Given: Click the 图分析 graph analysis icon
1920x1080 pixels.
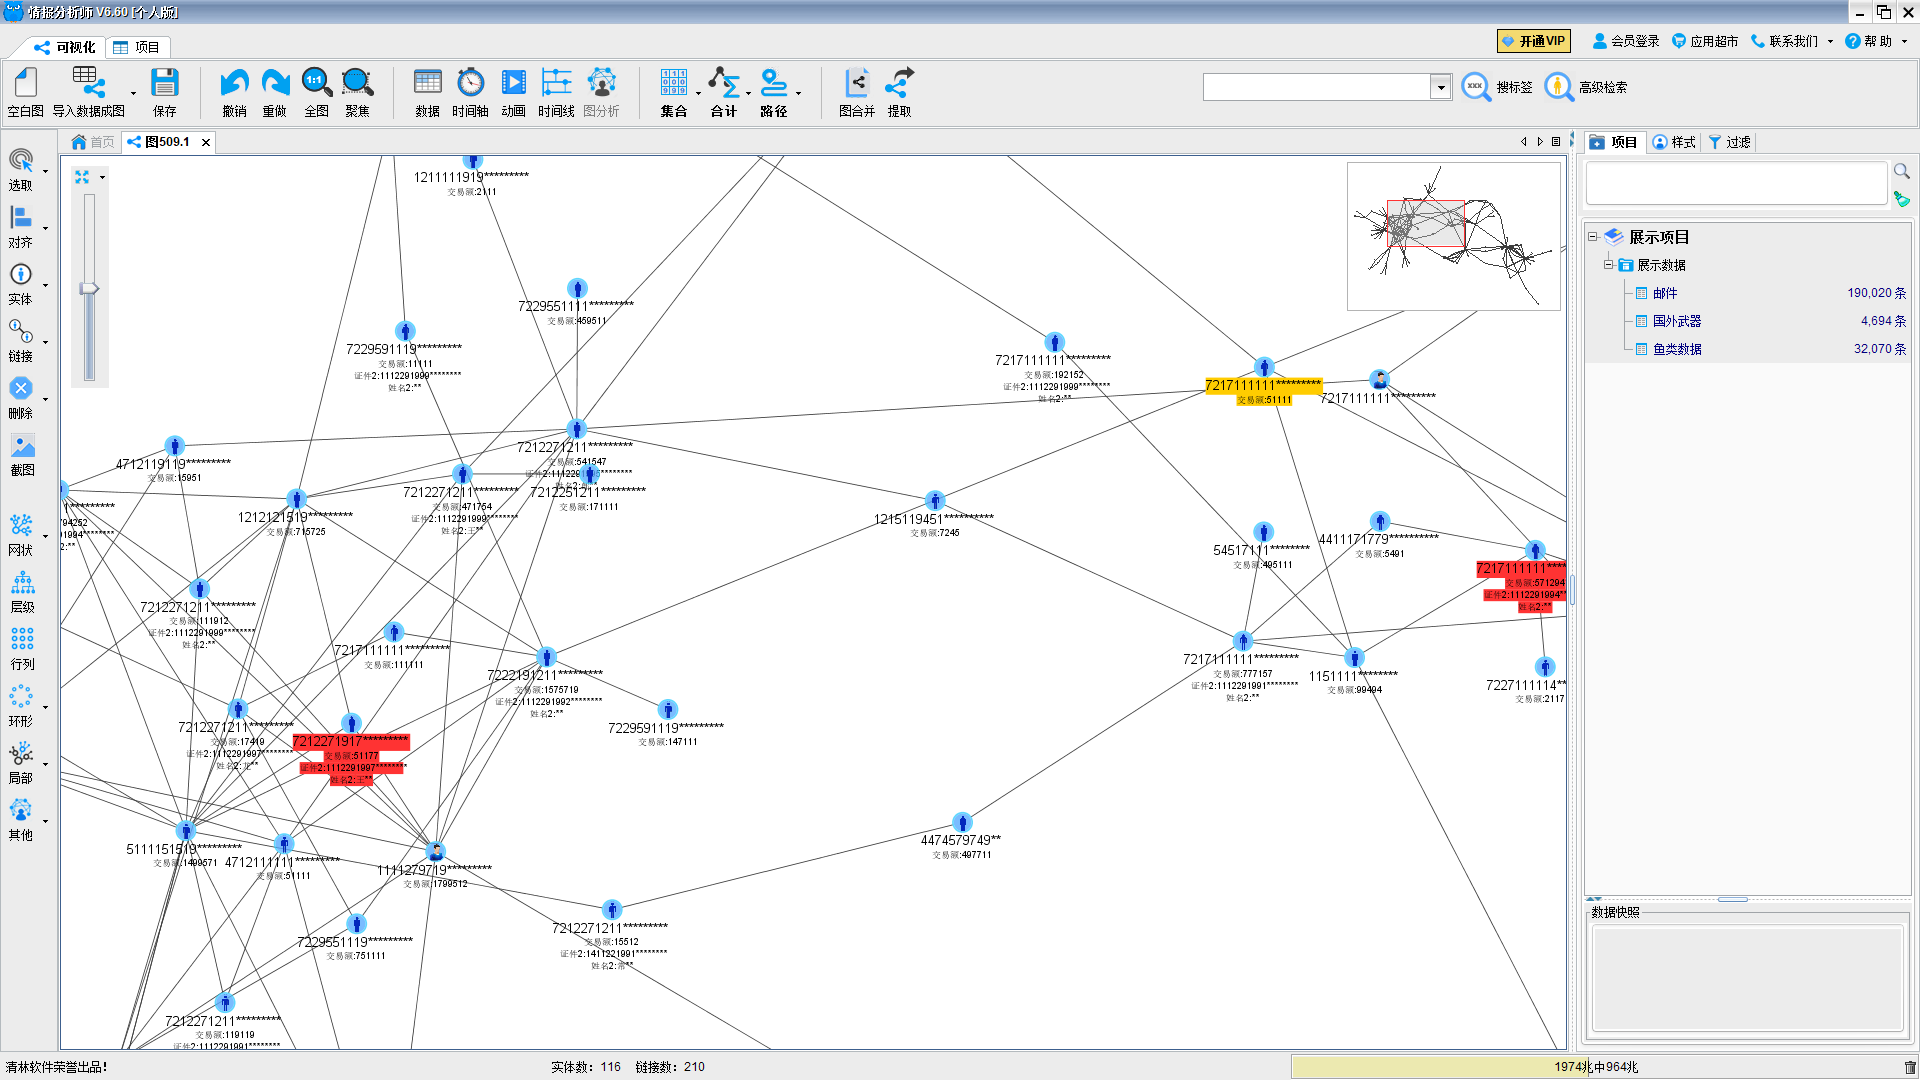Looking at the screenshot, I should pyautogui.click(x=601, y=93).
